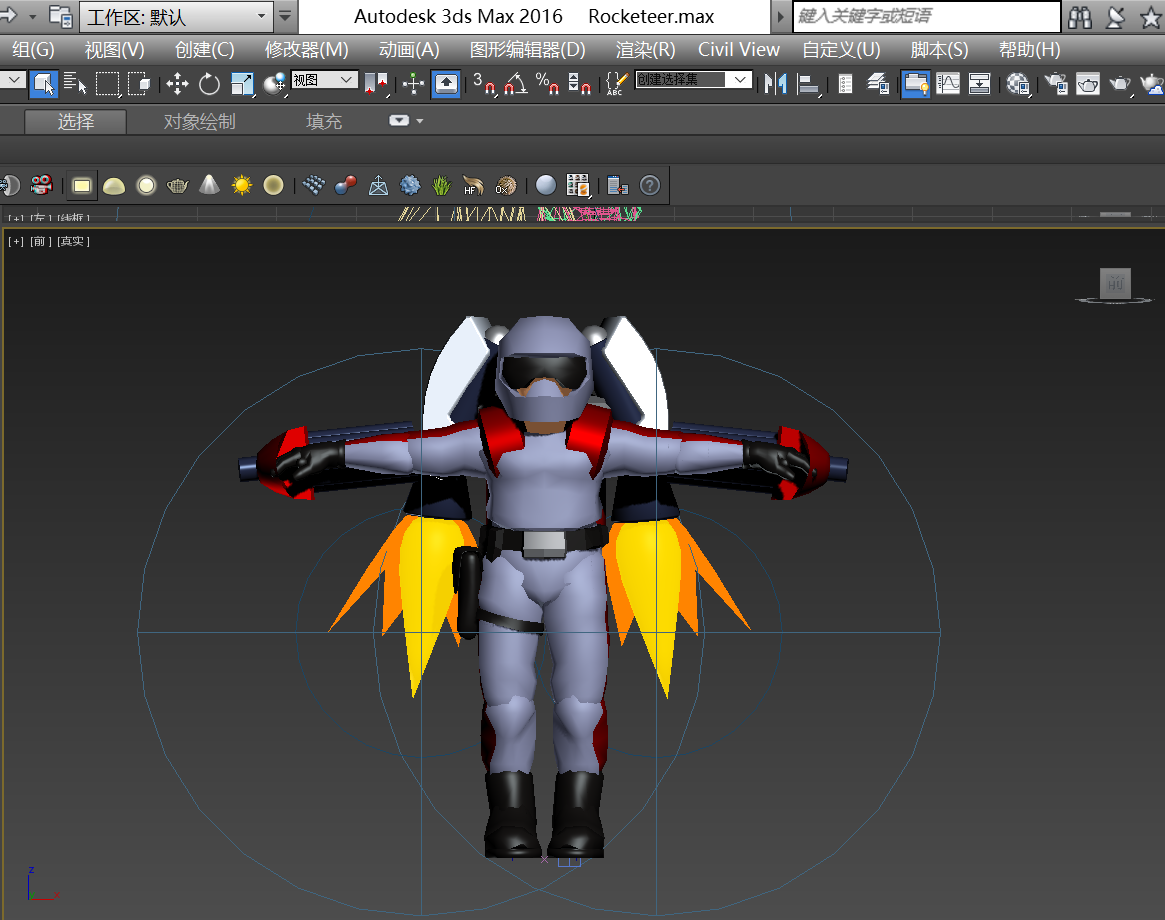The image size is (1165, 920).
Task: Click the grass (fur) object icon
Action: tap(441, 185)
